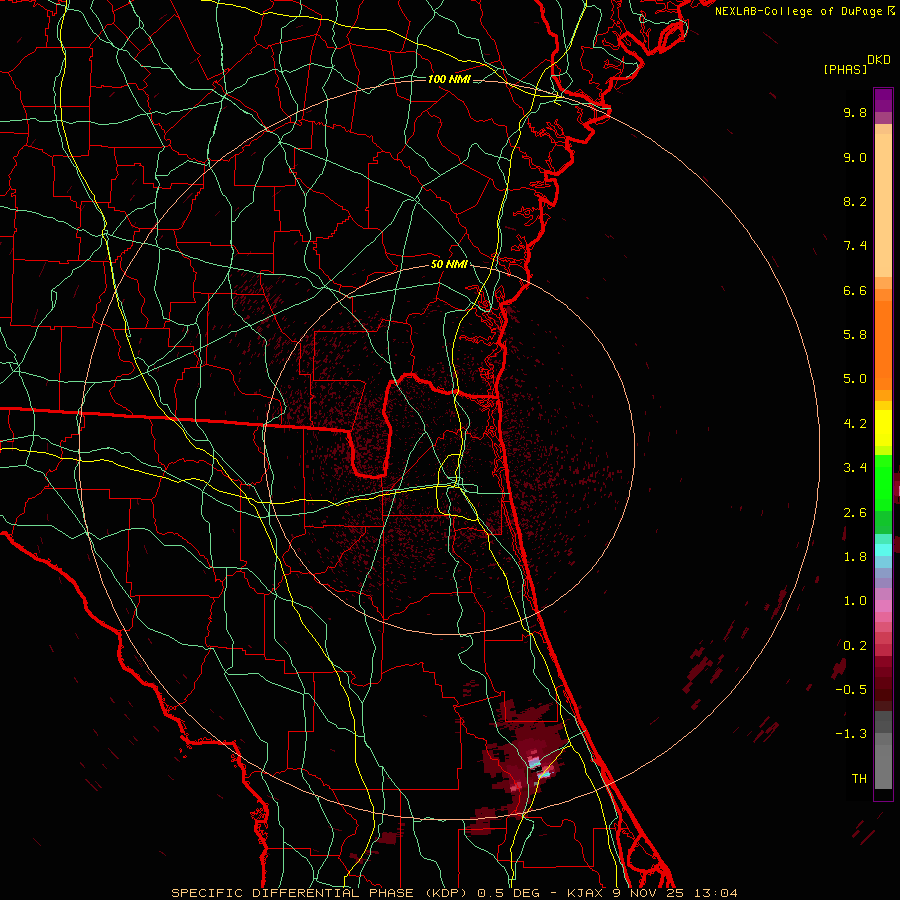Click the [PHAS] units label

click(x=845, y=69)
